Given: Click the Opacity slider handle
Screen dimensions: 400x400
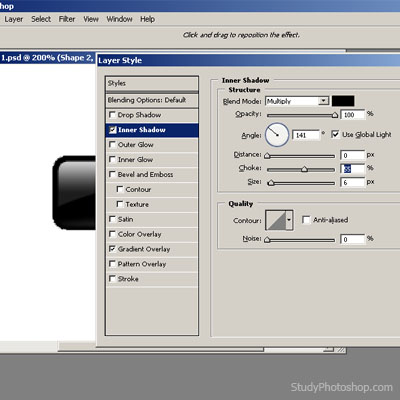Looking at the screenshot, I should (x=335, y=115).
